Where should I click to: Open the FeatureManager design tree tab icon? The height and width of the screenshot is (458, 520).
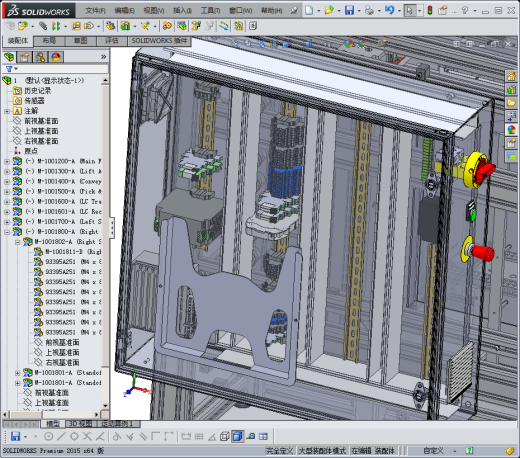click(x=9, y=57)
